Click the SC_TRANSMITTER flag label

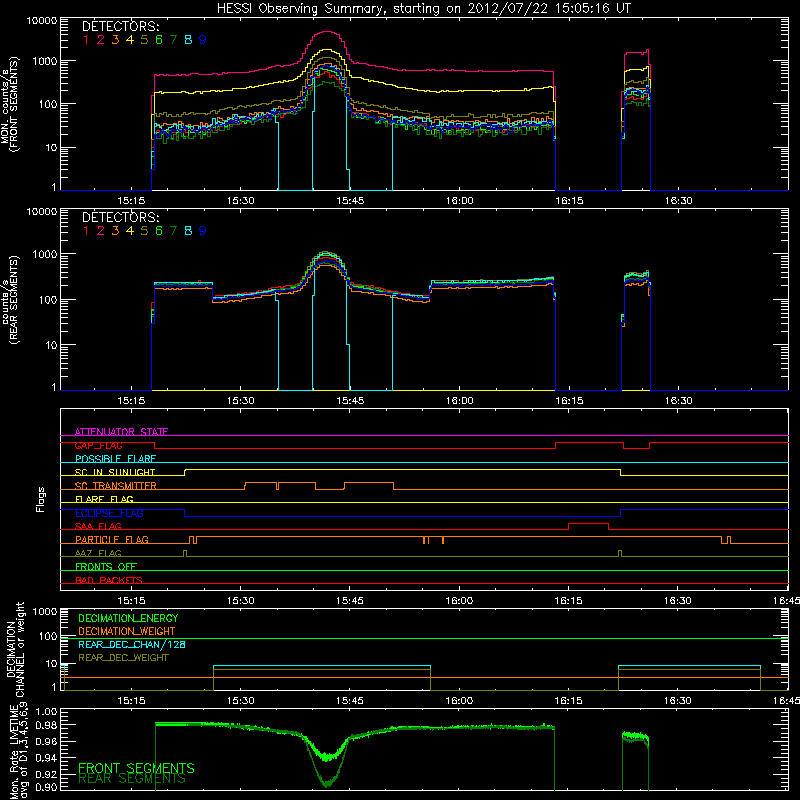116,486
